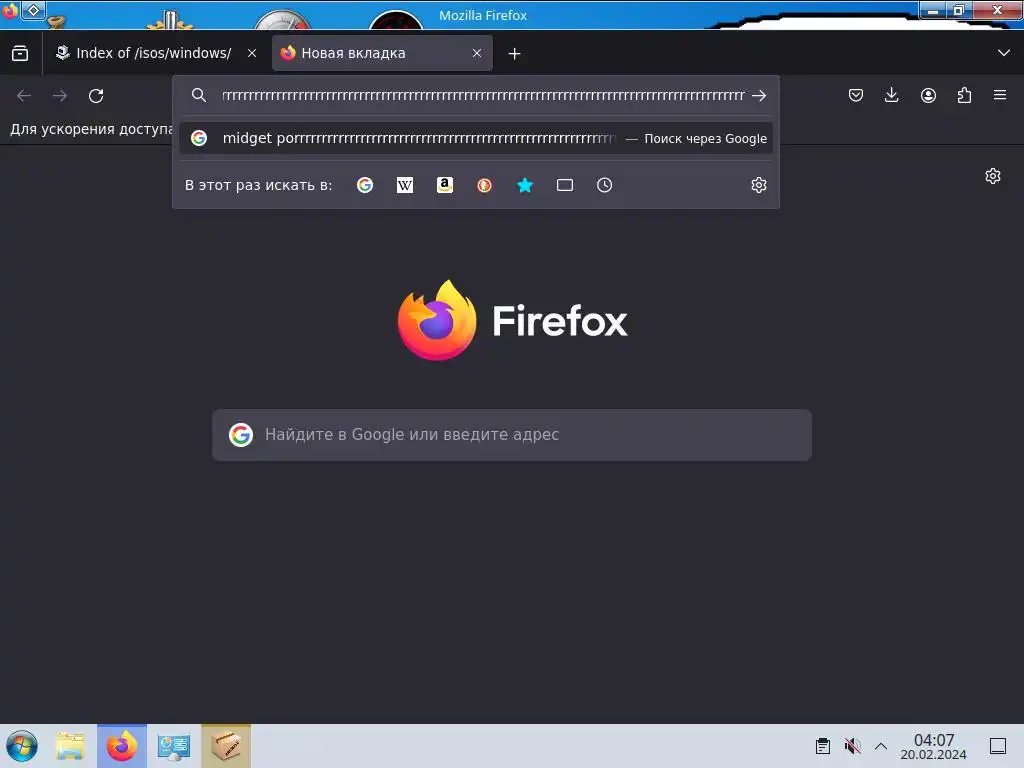Click Firefox icon in the taskbar
This screenshot has height=768, width=1024.
point(122,746)
